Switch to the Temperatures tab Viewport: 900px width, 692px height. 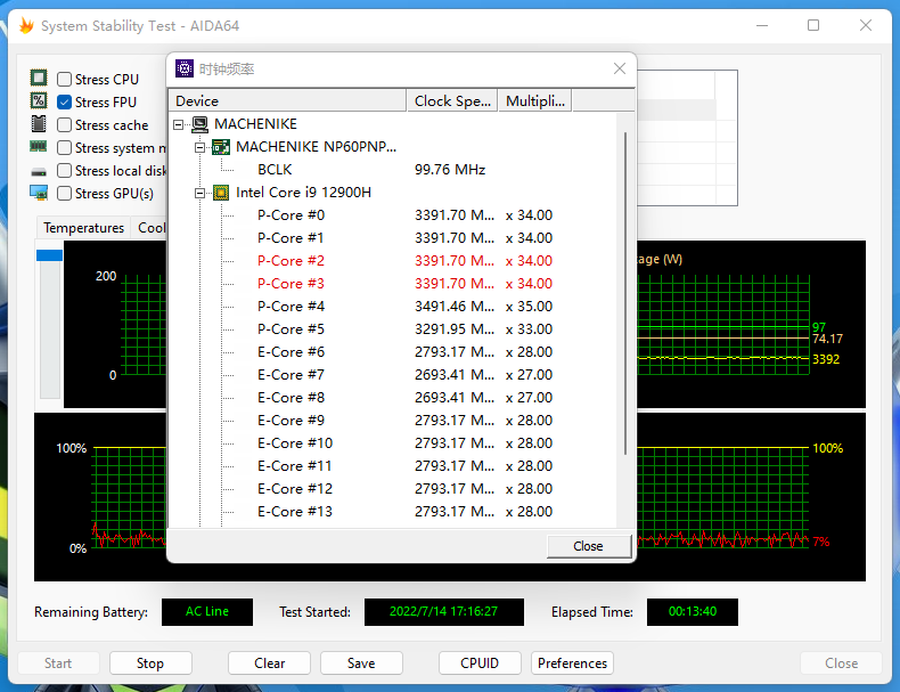pyautogui.click(x=84, y=228)
